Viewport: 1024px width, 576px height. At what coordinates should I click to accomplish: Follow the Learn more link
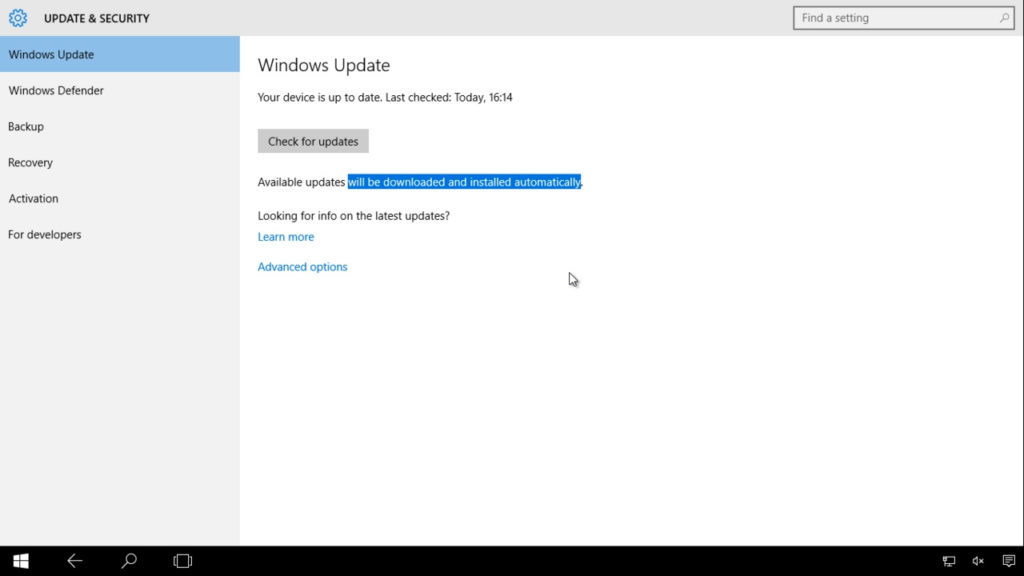click(x=285, y=236)
